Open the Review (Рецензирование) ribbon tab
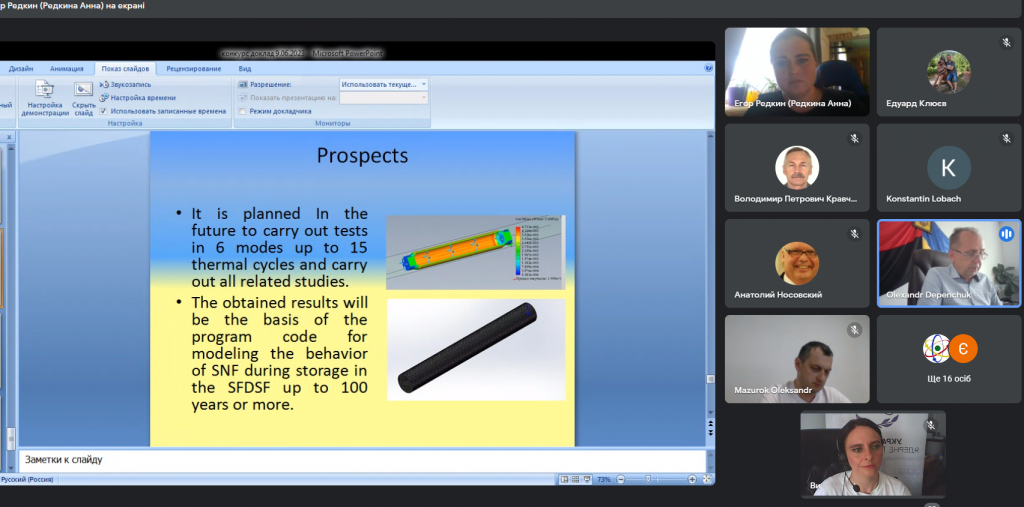Viewport: 1024px width, 507px height. 194,69
